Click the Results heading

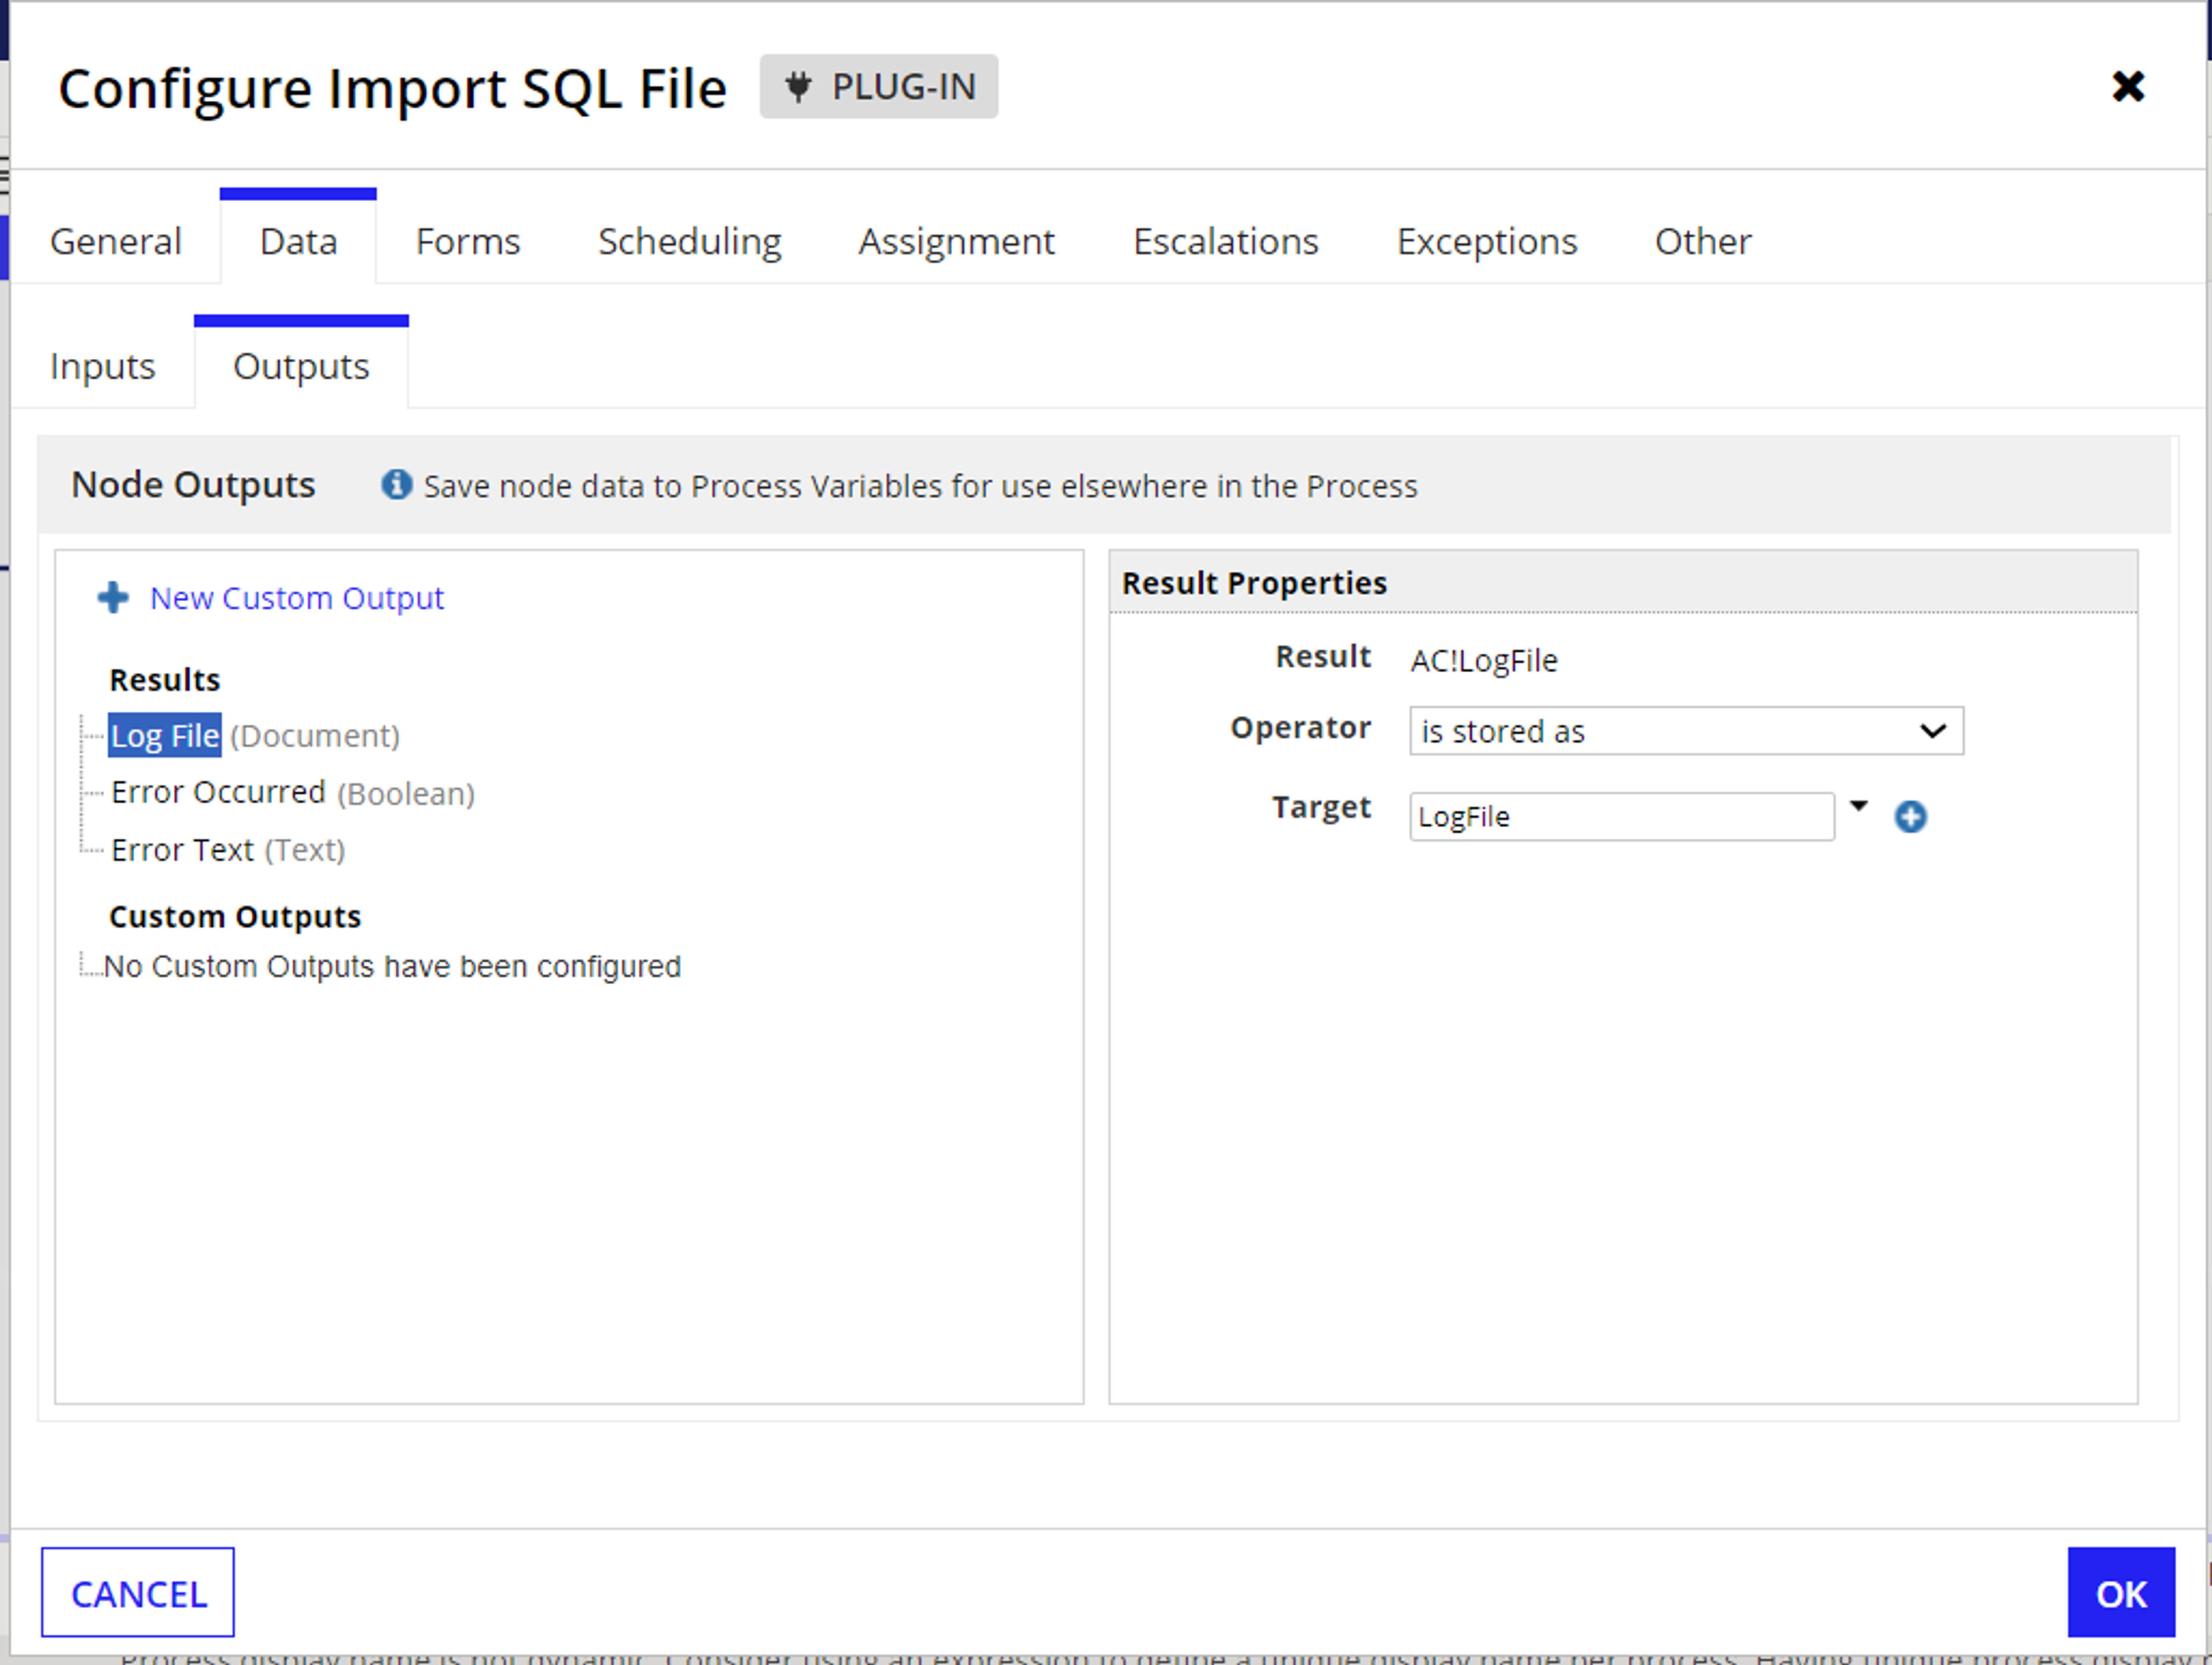click(165, 680)
